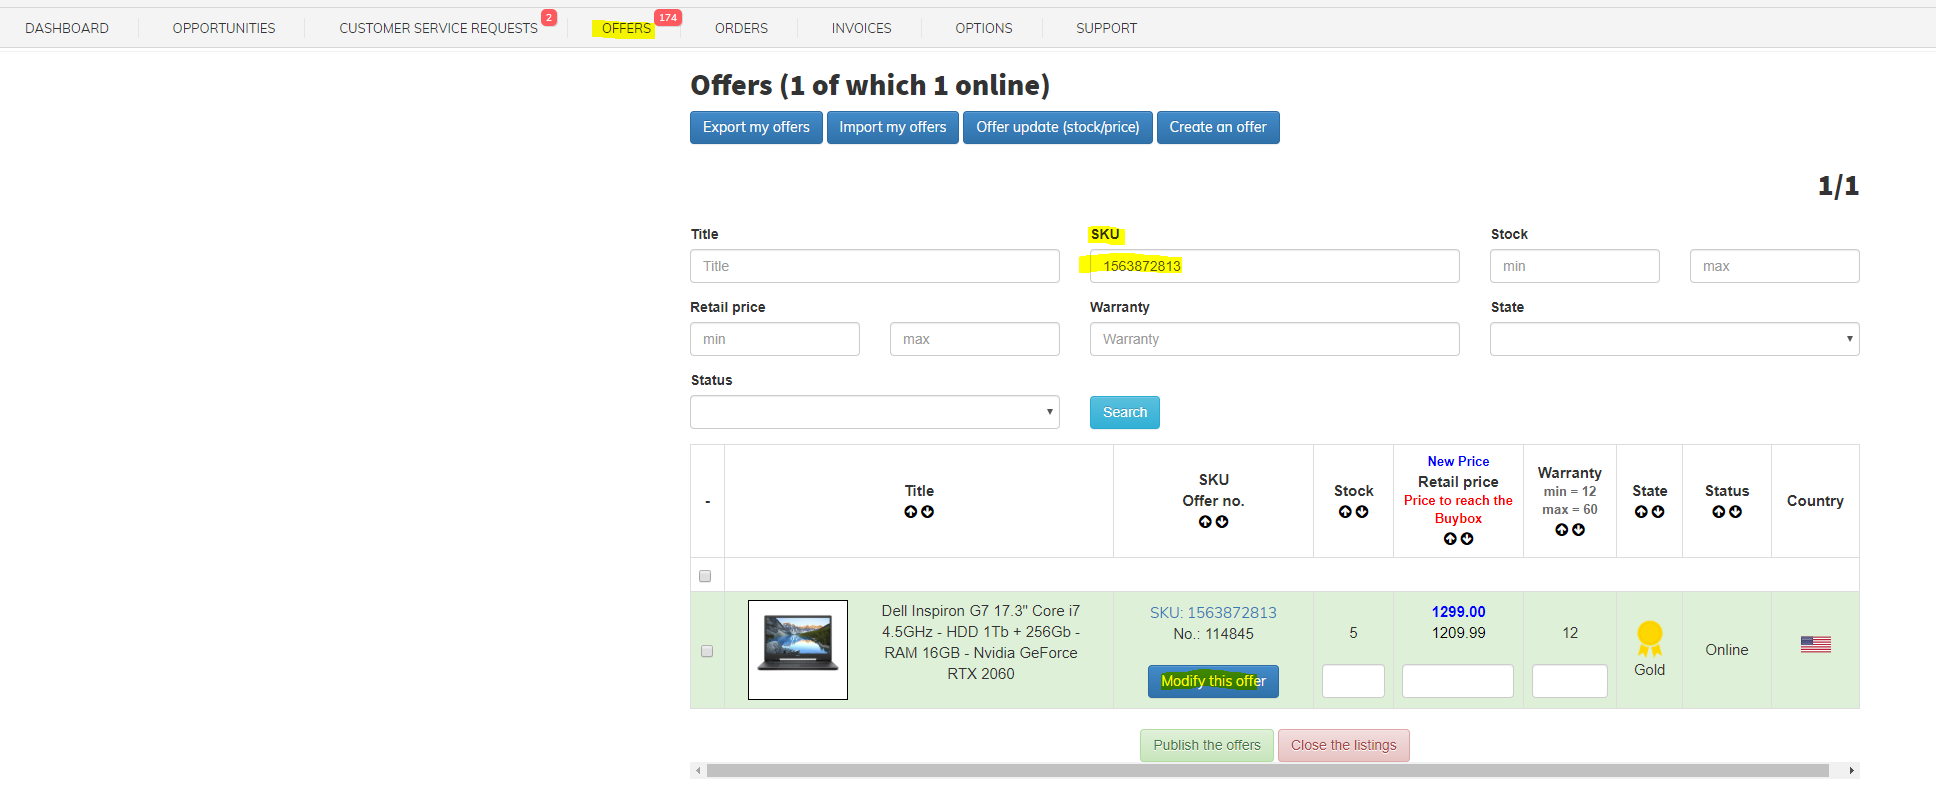The width and height of the screenshot is (1936, 795).
Task: Click Modify this offer button
Action: click(1213, 681)
